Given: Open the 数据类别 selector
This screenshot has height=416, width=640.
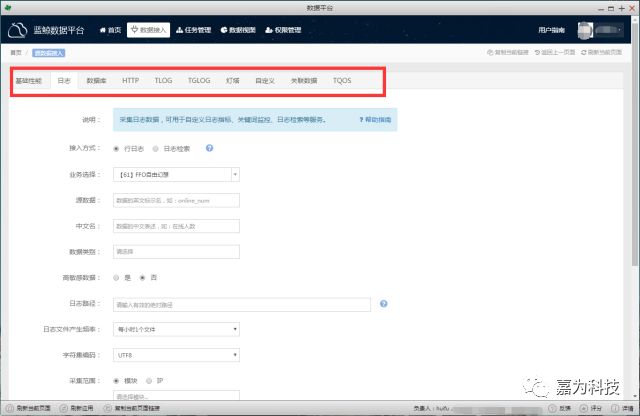Looking at the screenshot, I should click(x=176, y=252).
